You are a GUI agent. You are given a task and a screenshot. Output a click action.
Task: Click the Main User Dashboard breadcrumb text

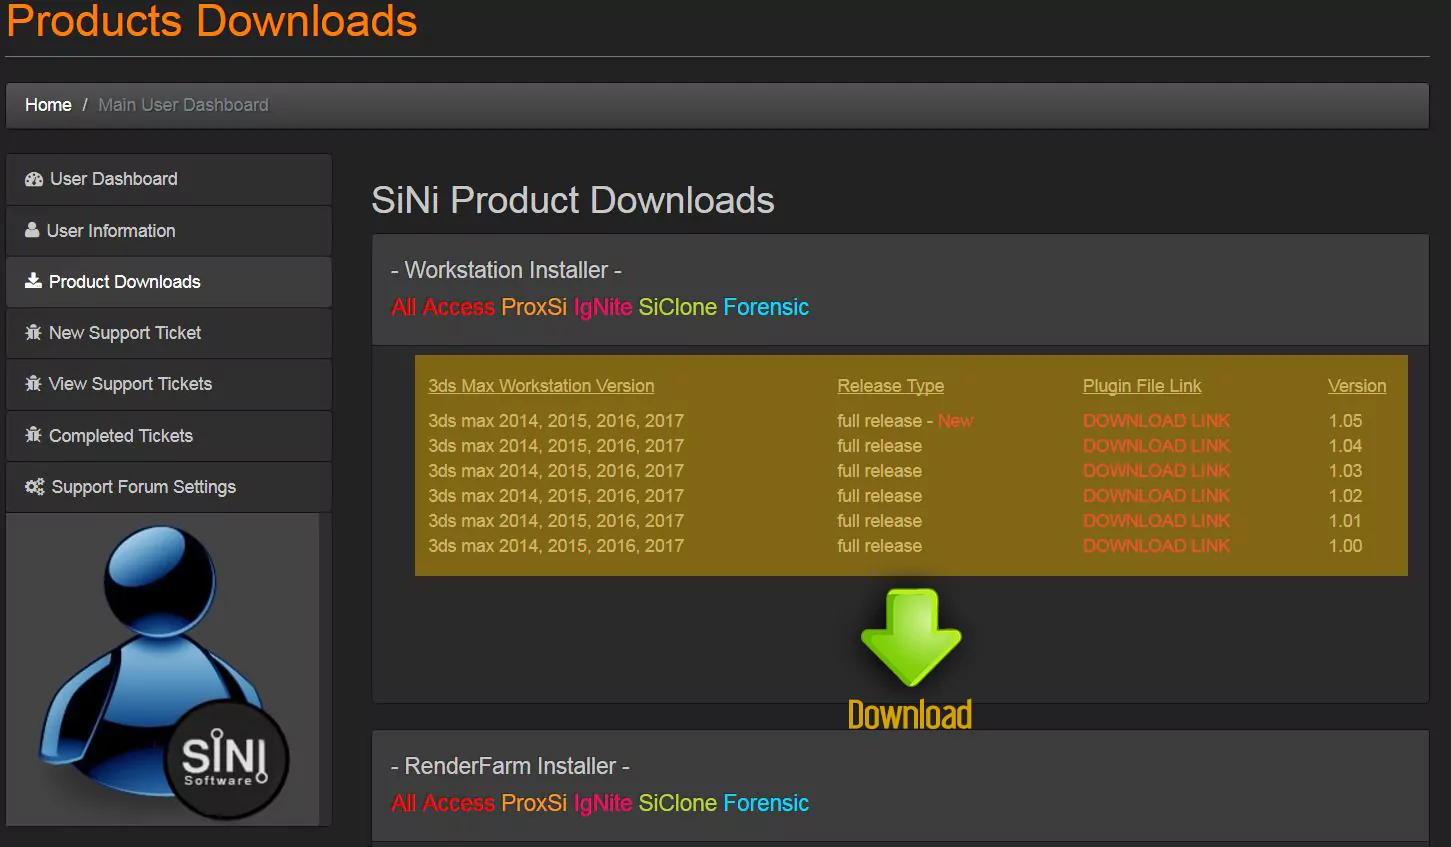(183, 105)
